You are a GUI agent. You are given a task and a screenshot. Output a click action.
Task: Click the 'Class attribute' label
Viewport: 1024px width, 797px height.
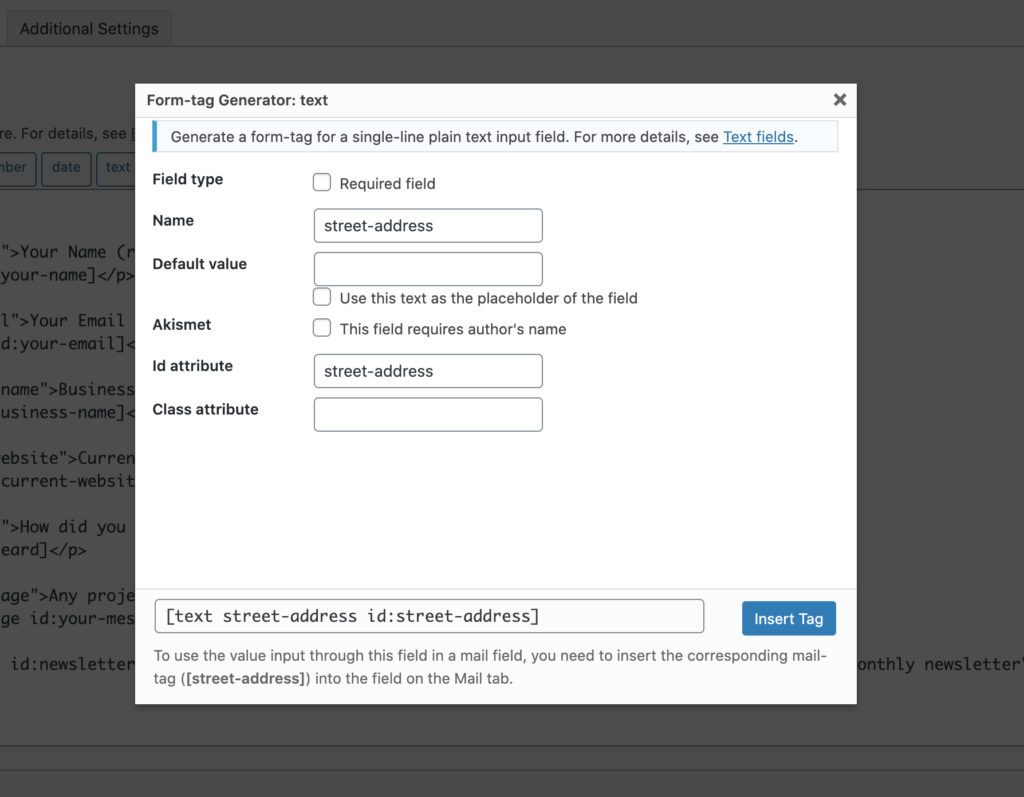(x=205, y=409)
